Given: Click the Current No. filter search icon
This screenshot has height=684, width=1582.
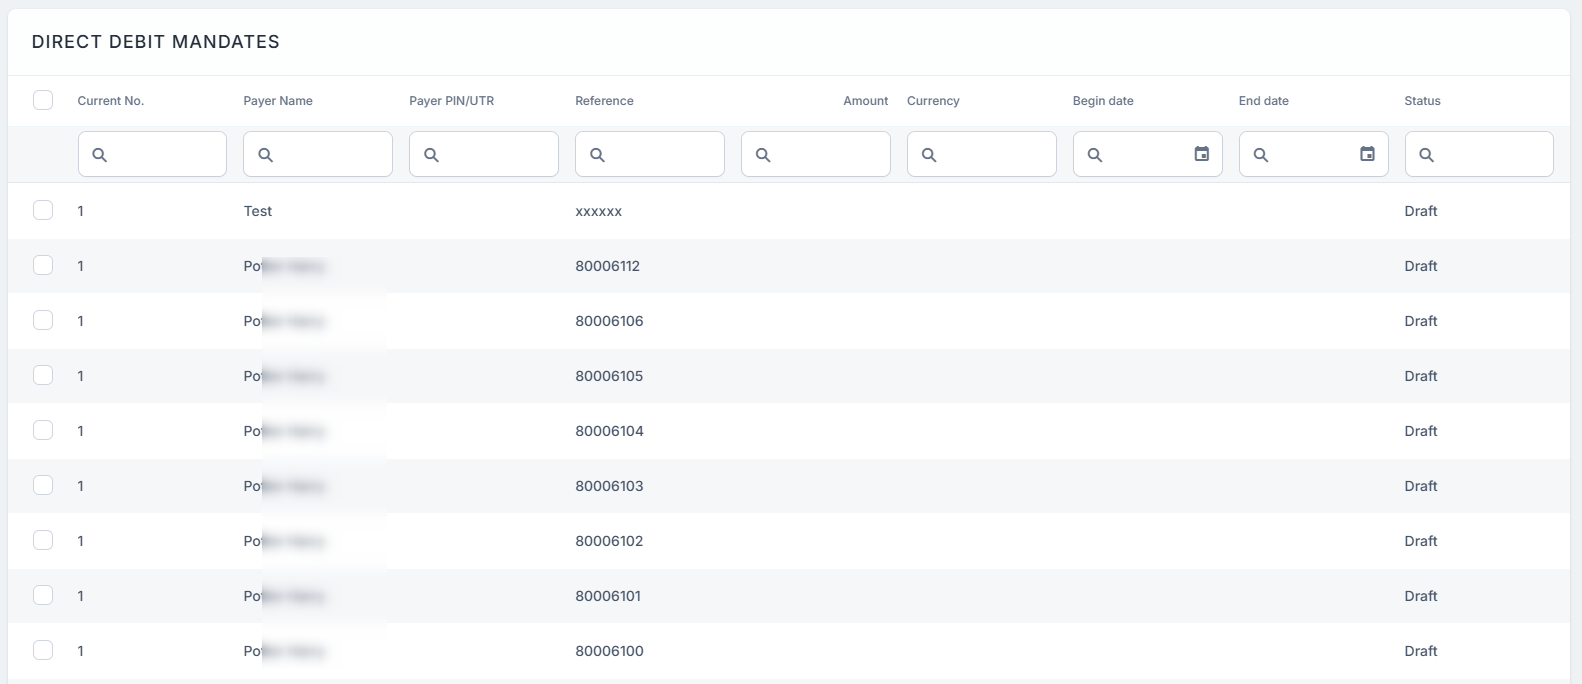Looking at the screenshot, I should (99, 155).
